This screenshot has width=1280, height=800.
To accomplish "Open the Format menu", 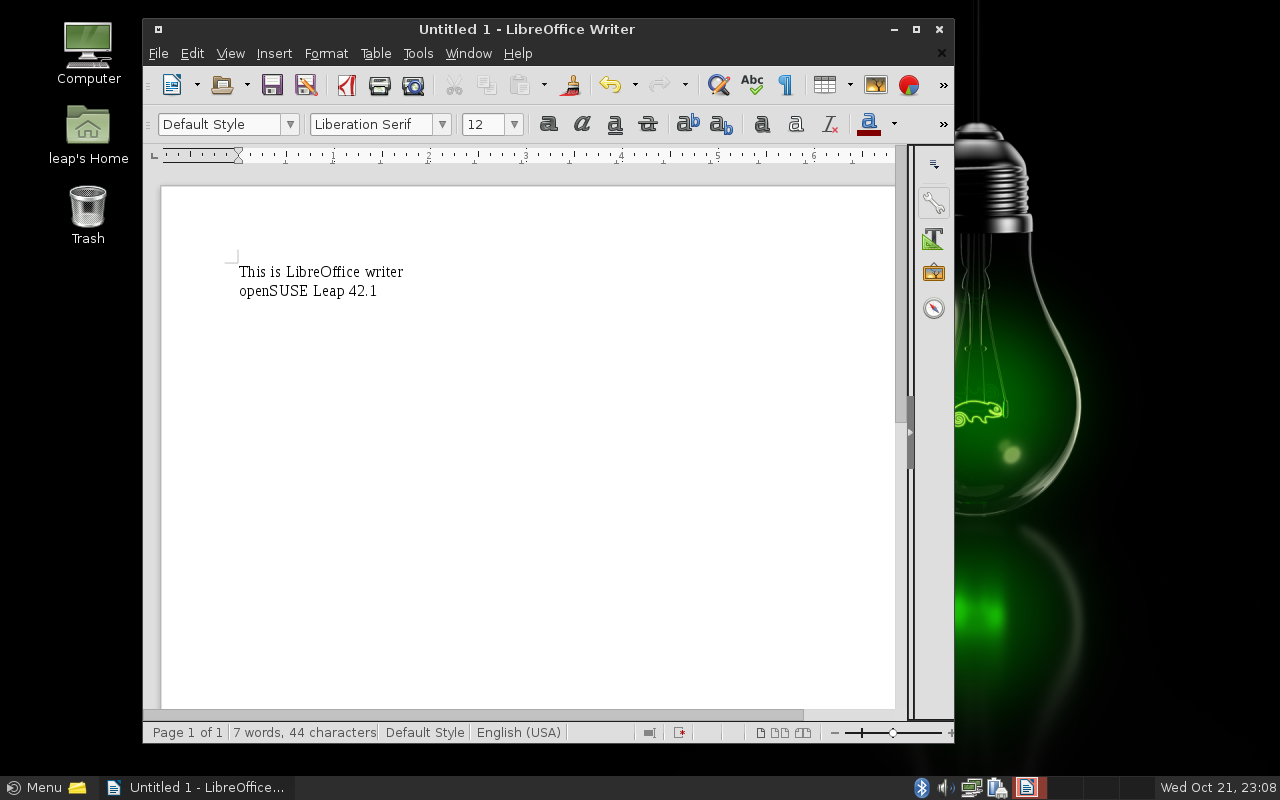I will [326, 53].
